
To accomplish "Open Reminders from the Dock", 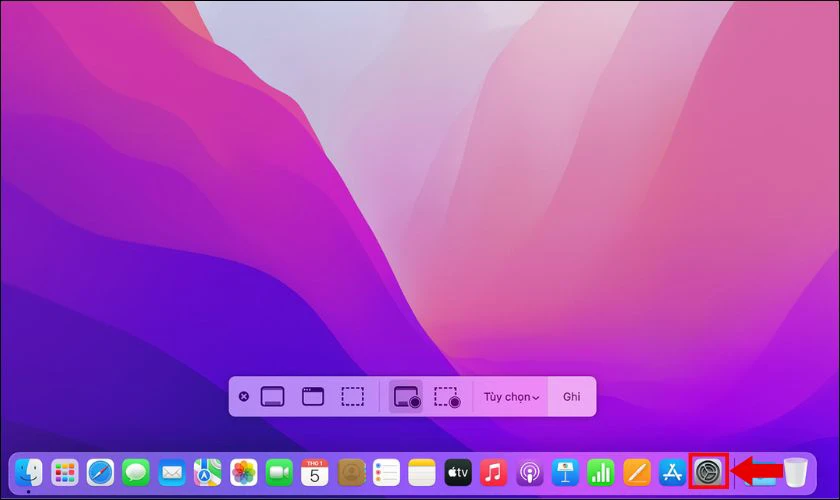I will tap(386, 473).
